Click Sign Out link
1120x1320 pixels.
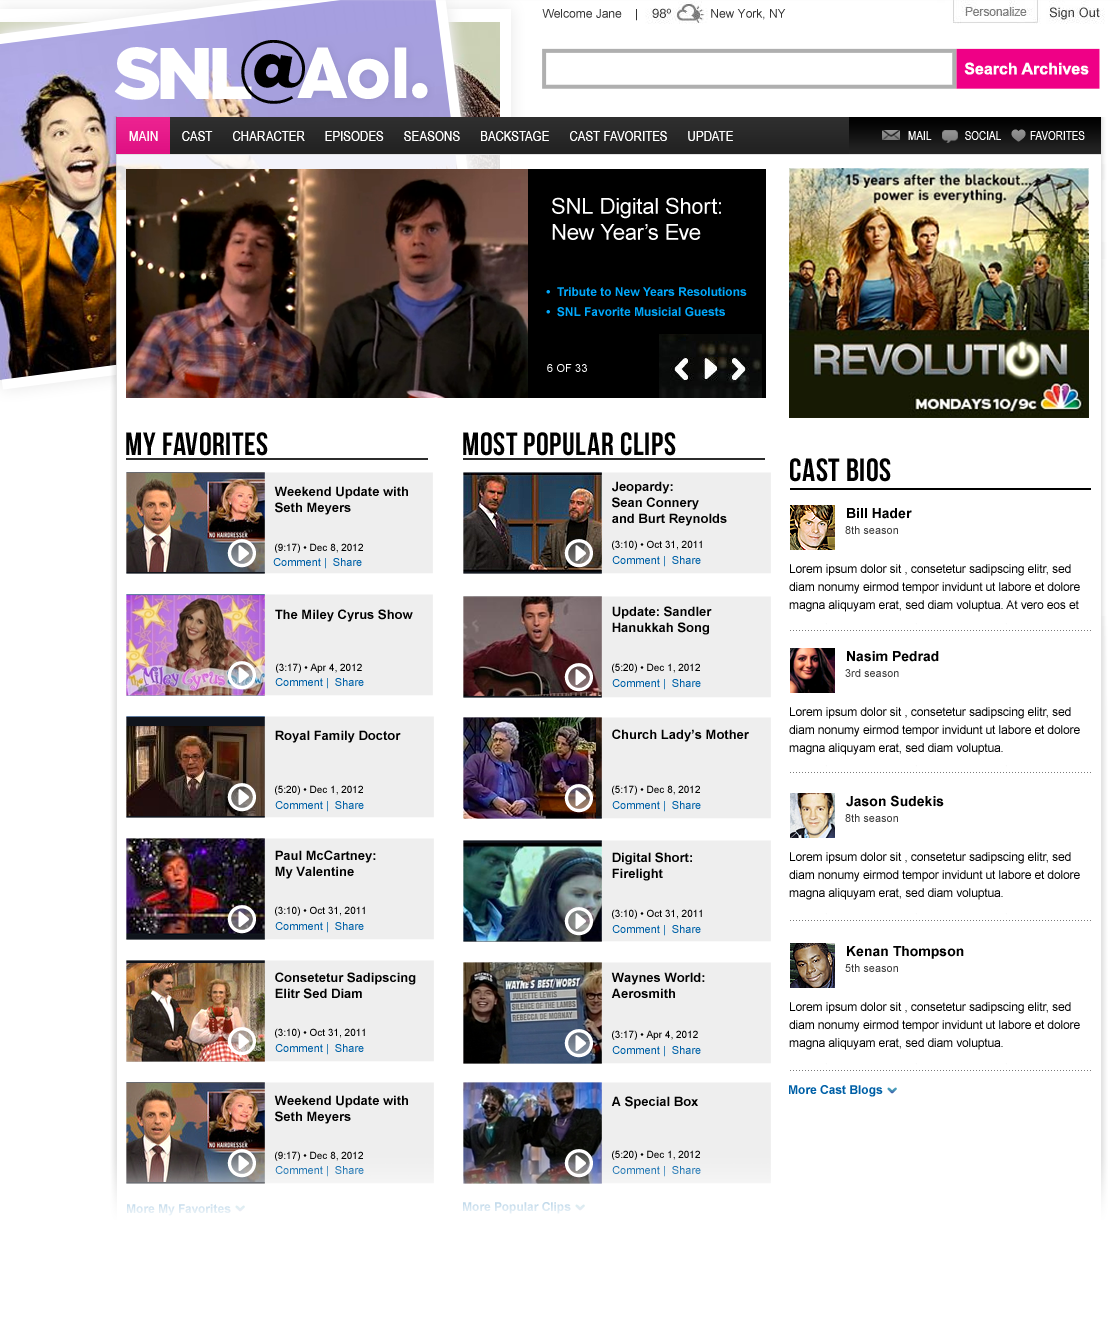(x=1074, y=13)
